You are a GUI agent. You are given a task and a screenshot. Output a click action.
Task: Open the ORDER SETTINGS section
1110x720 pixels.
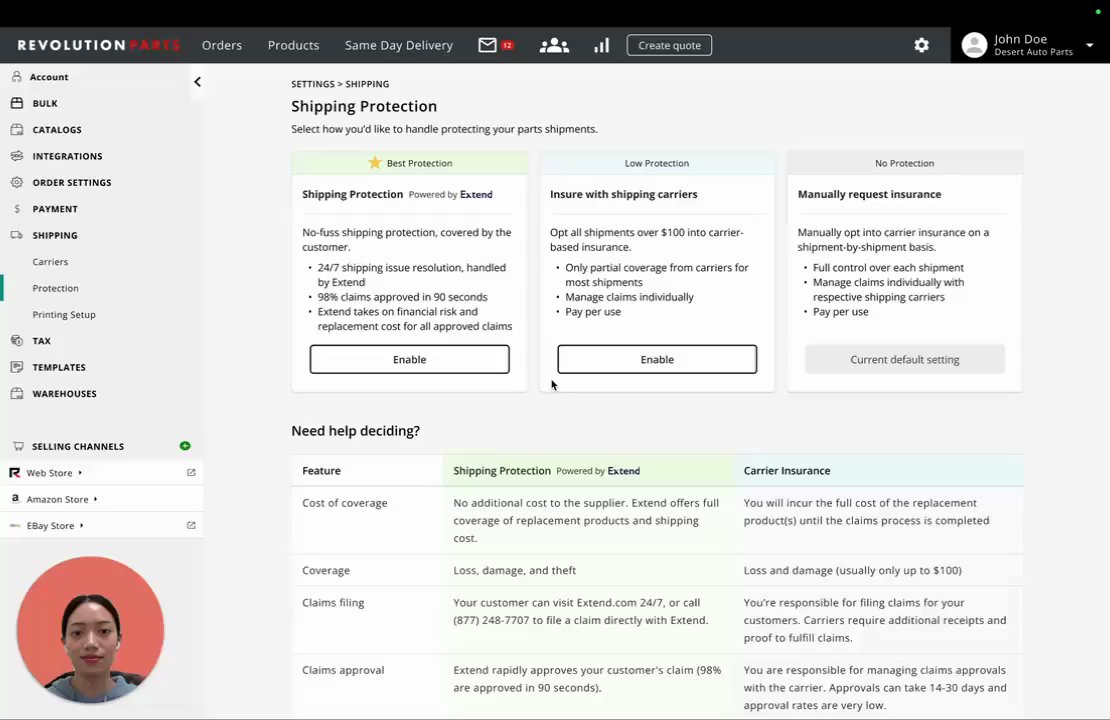click(x=71, y=182)
